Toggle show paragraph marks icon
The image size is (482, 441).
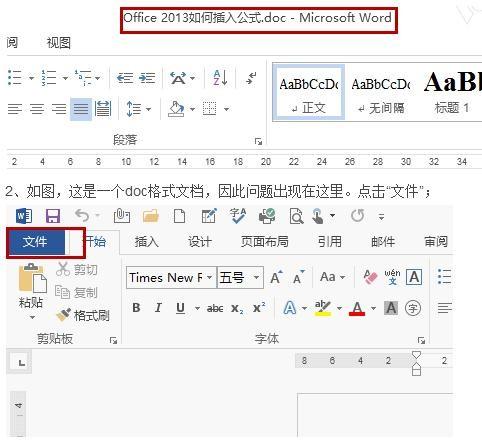[251, 78]
